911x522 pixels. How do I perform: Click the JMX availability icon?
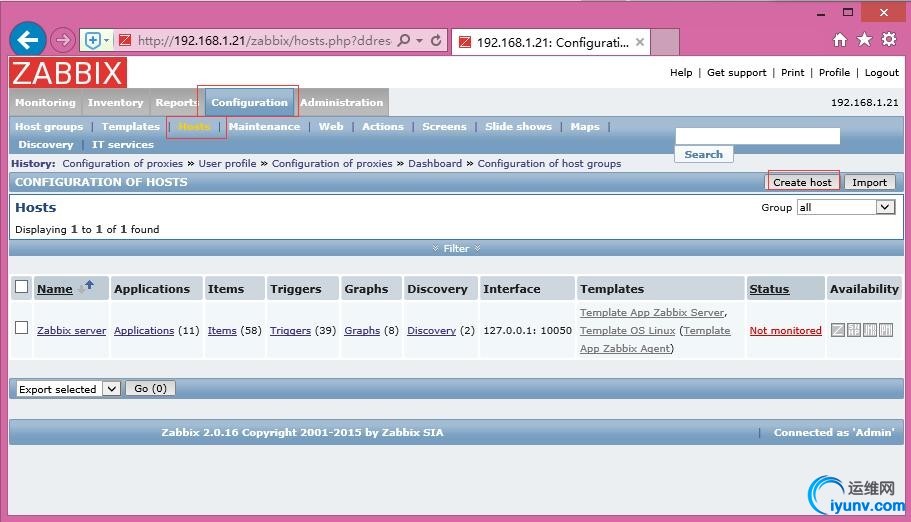pyautogui.click(x=870, y=330)
